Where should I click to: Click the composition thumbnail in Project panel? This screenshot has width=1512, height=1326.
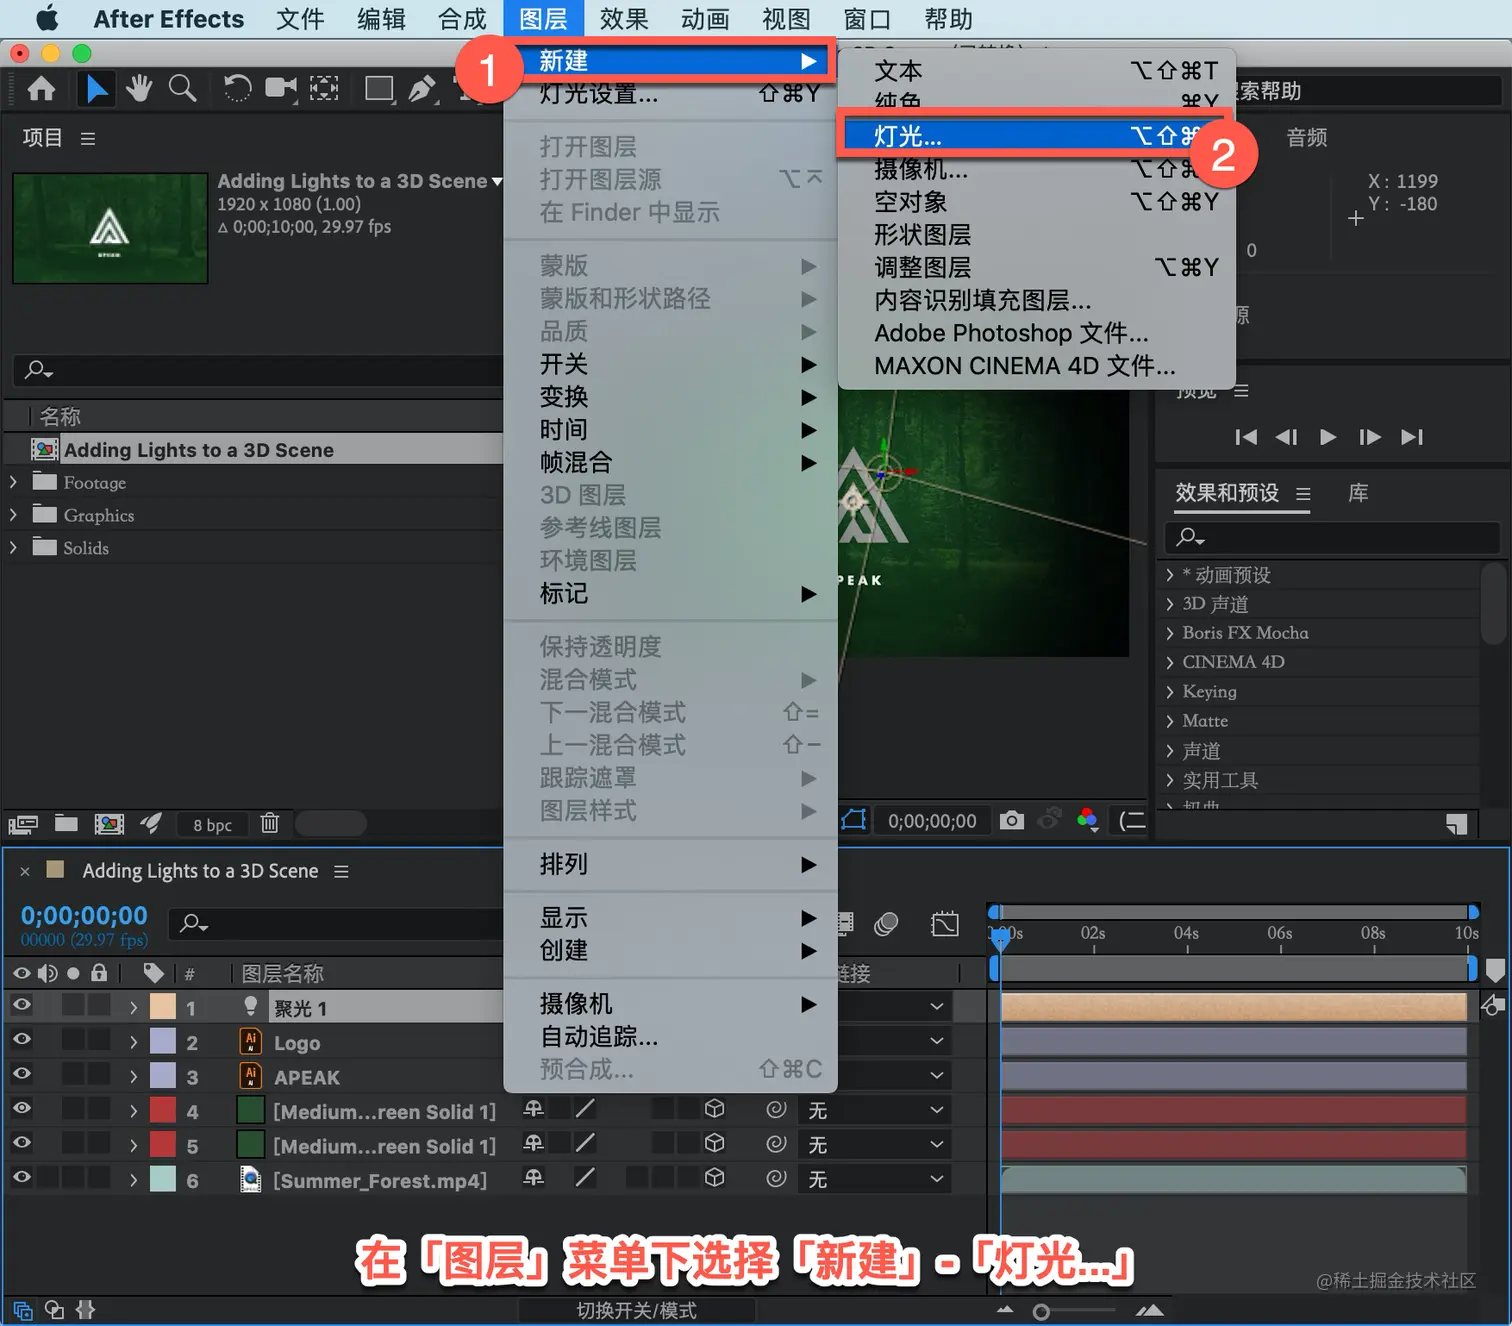(110, 228)
